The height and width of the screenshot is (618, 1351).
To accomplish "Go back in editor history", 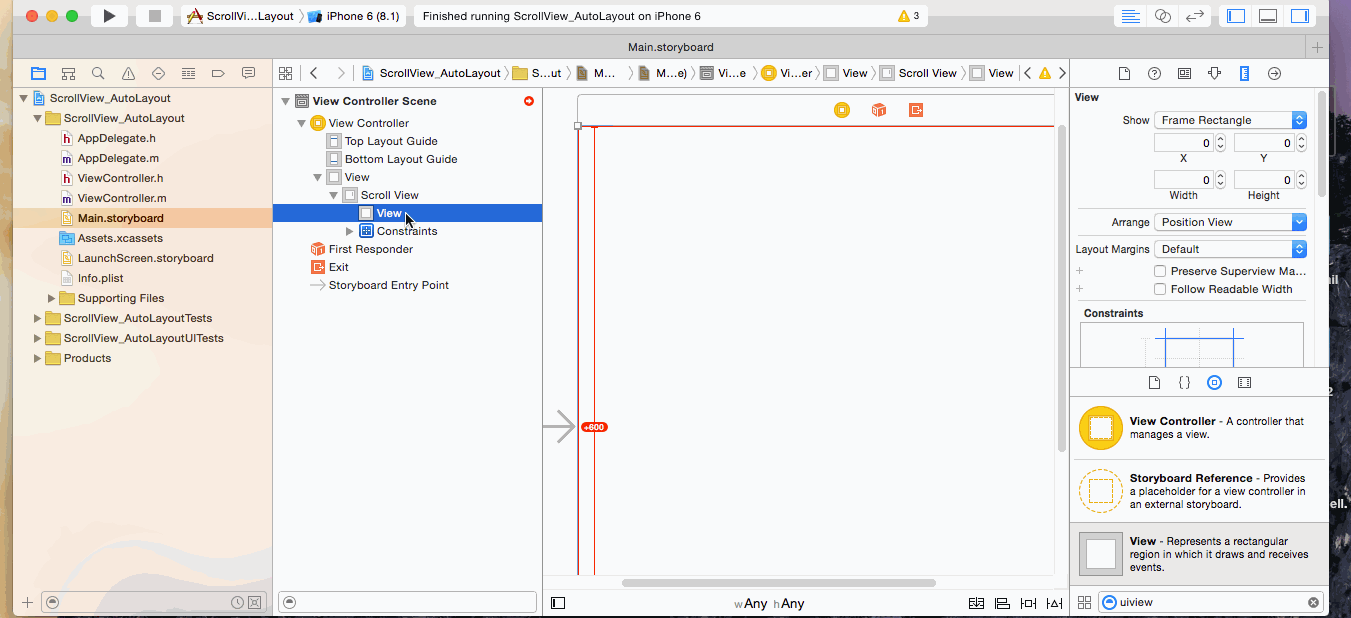I will (x=314, y=73).
